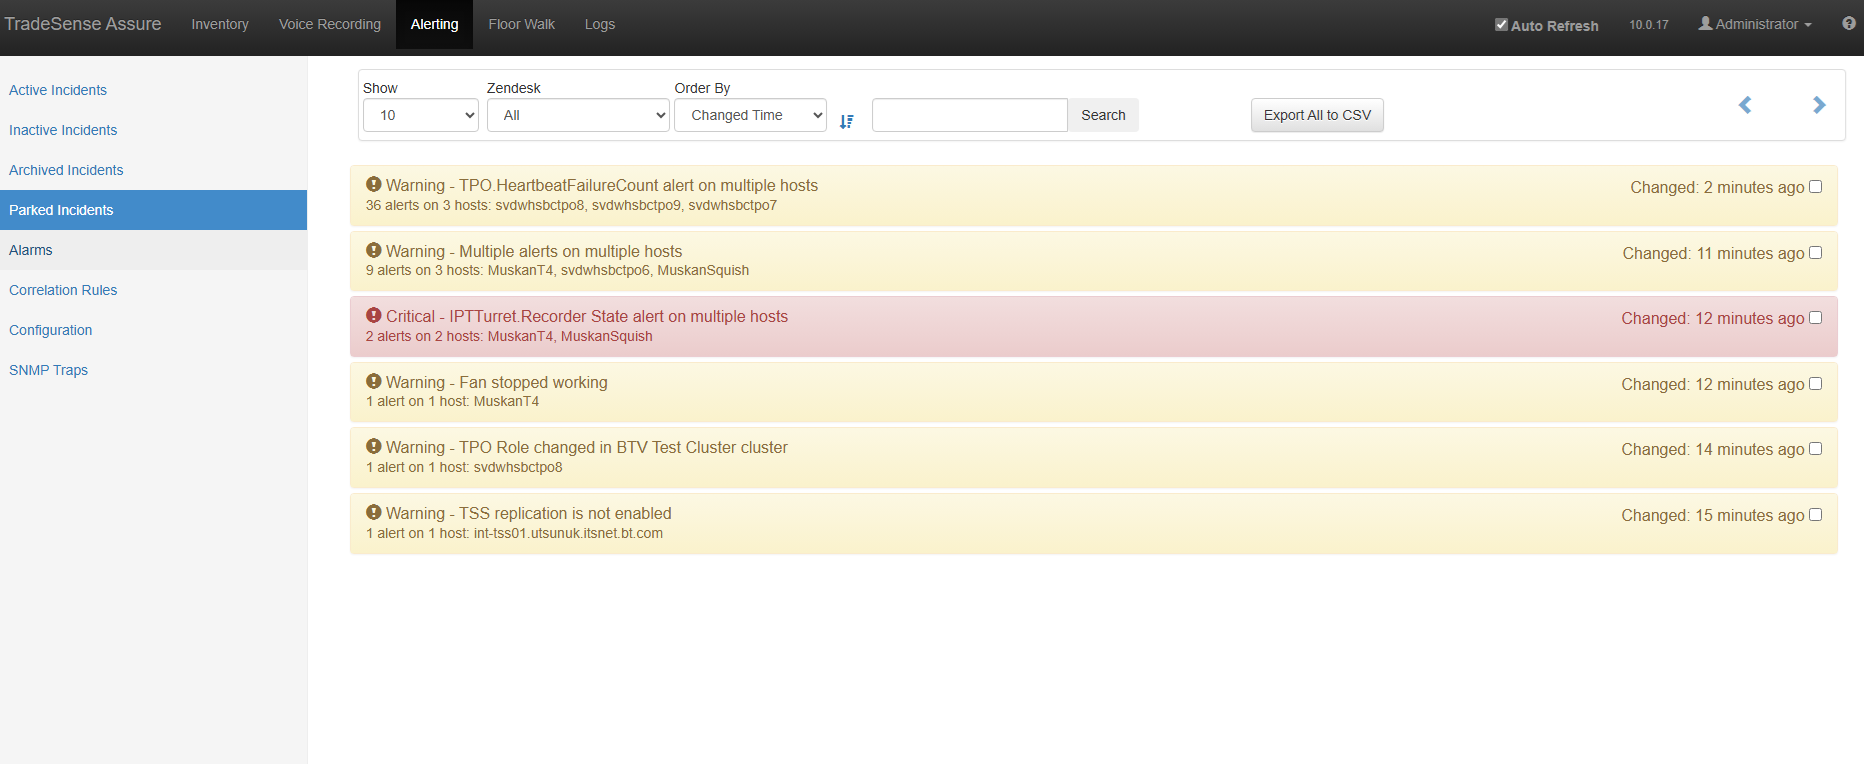
Task: Click warning icon on TPO Role changed incident
Action: 374,446
